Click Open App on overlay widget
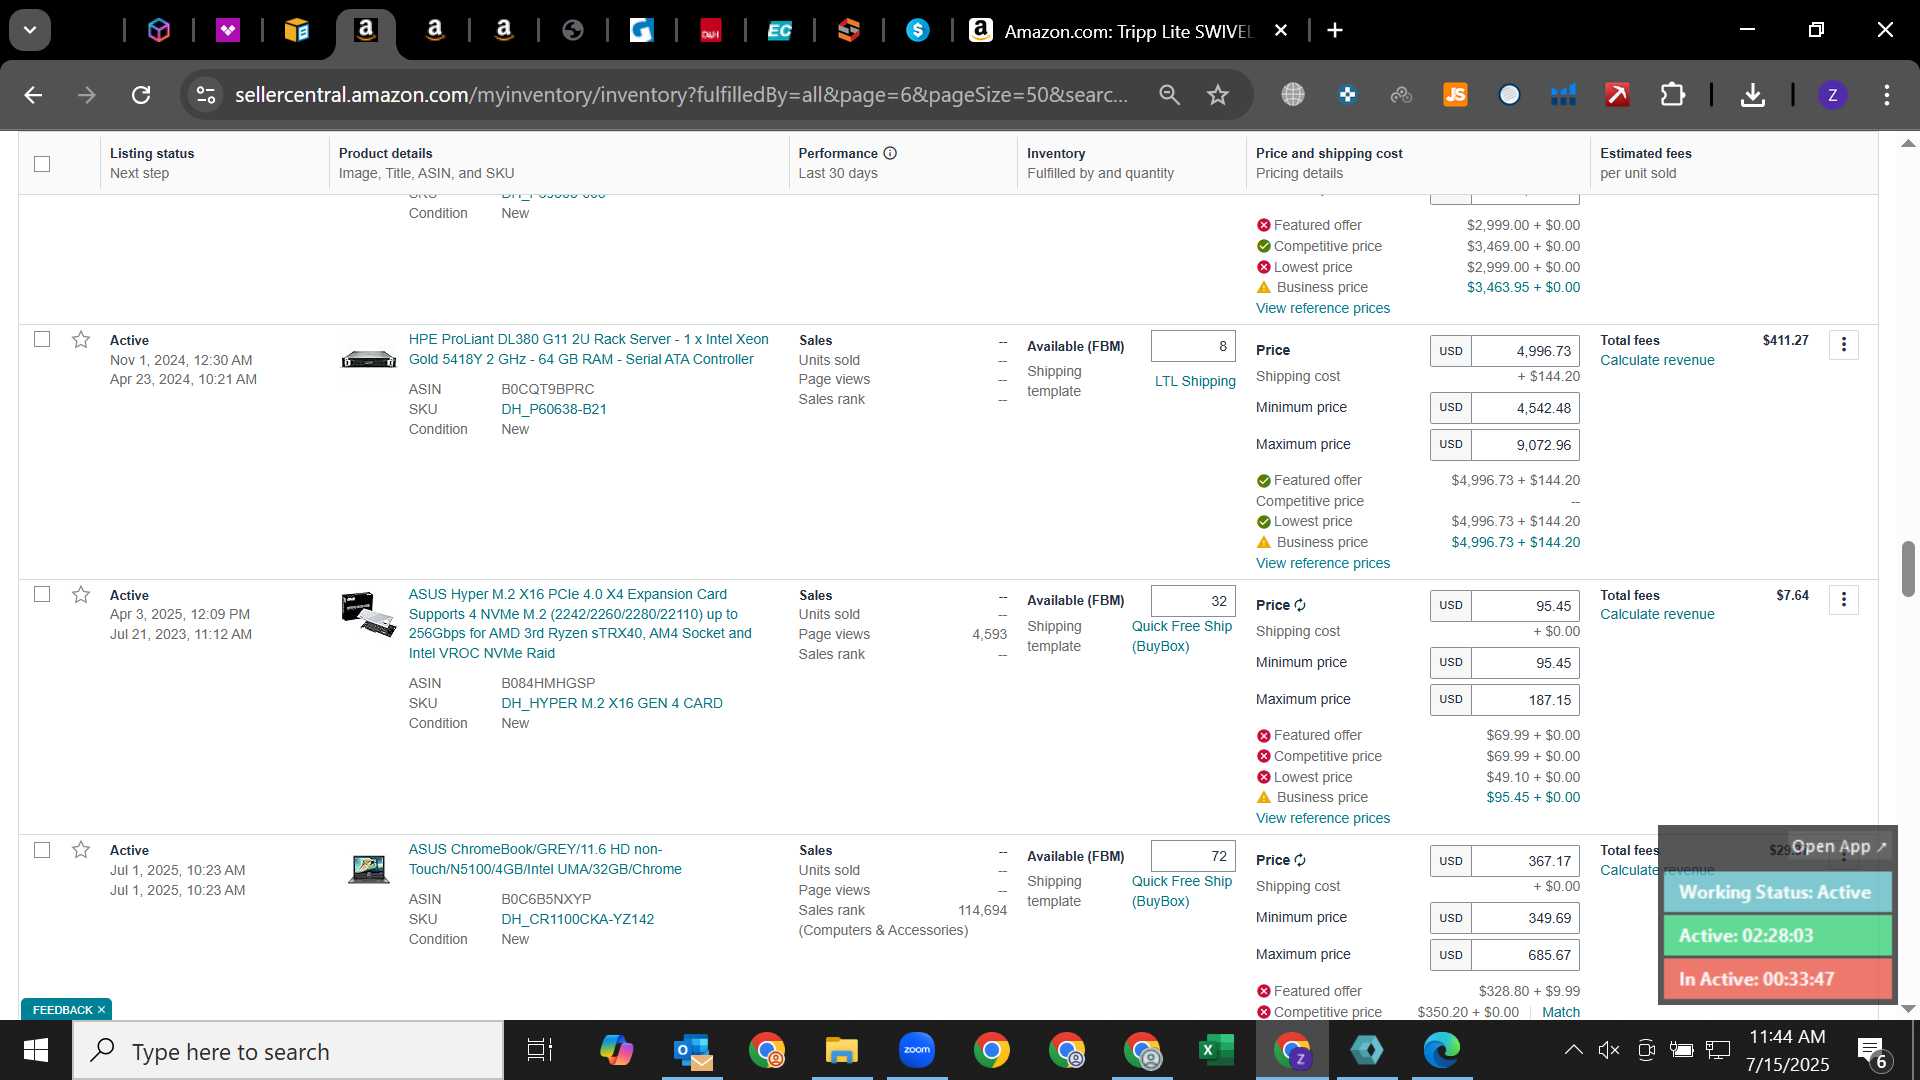The height and width of the screenshot is (1080, 1920). coord(1838,847)
